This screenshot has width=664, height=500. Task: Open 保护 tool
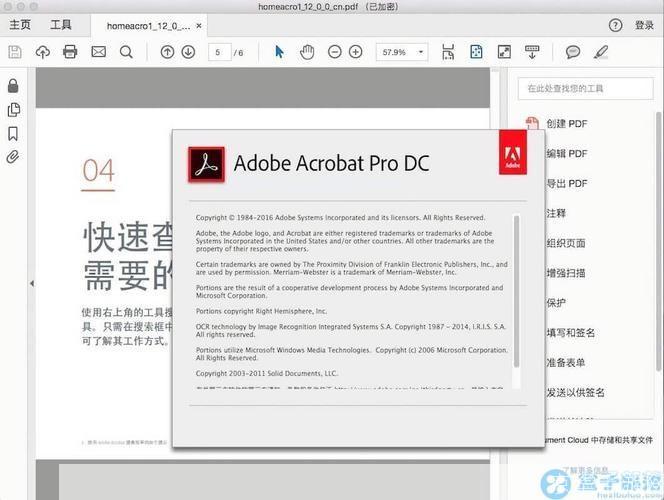tap(556, 303)
